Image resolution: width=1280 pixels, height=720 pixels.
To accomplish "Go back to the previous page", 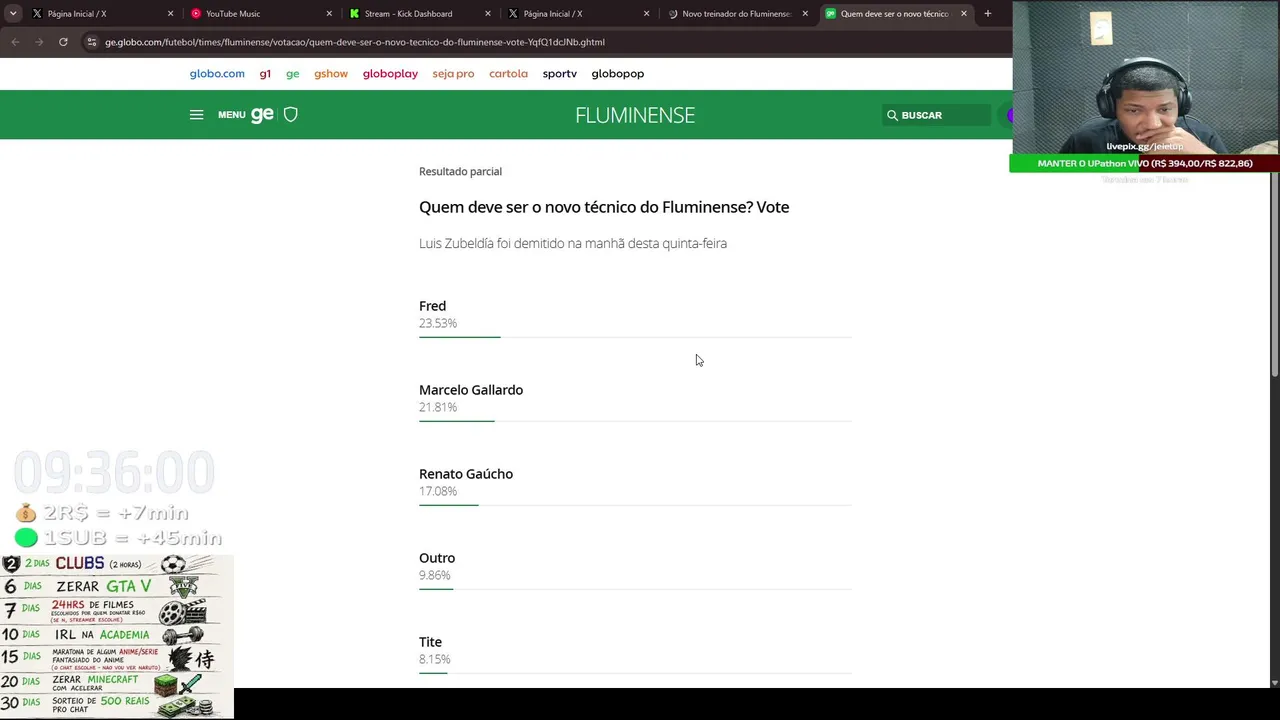I will [15, 42].
